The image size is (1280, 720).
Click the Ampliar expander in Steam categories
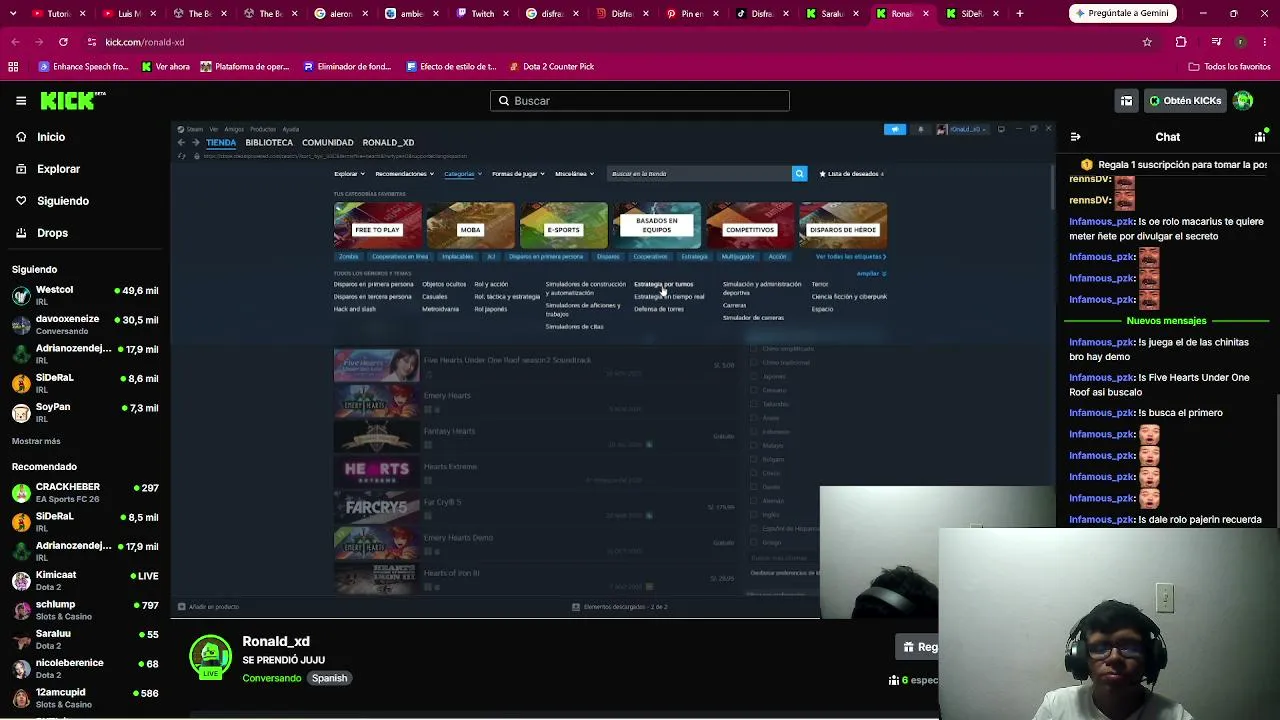click(x=871, y=274)
